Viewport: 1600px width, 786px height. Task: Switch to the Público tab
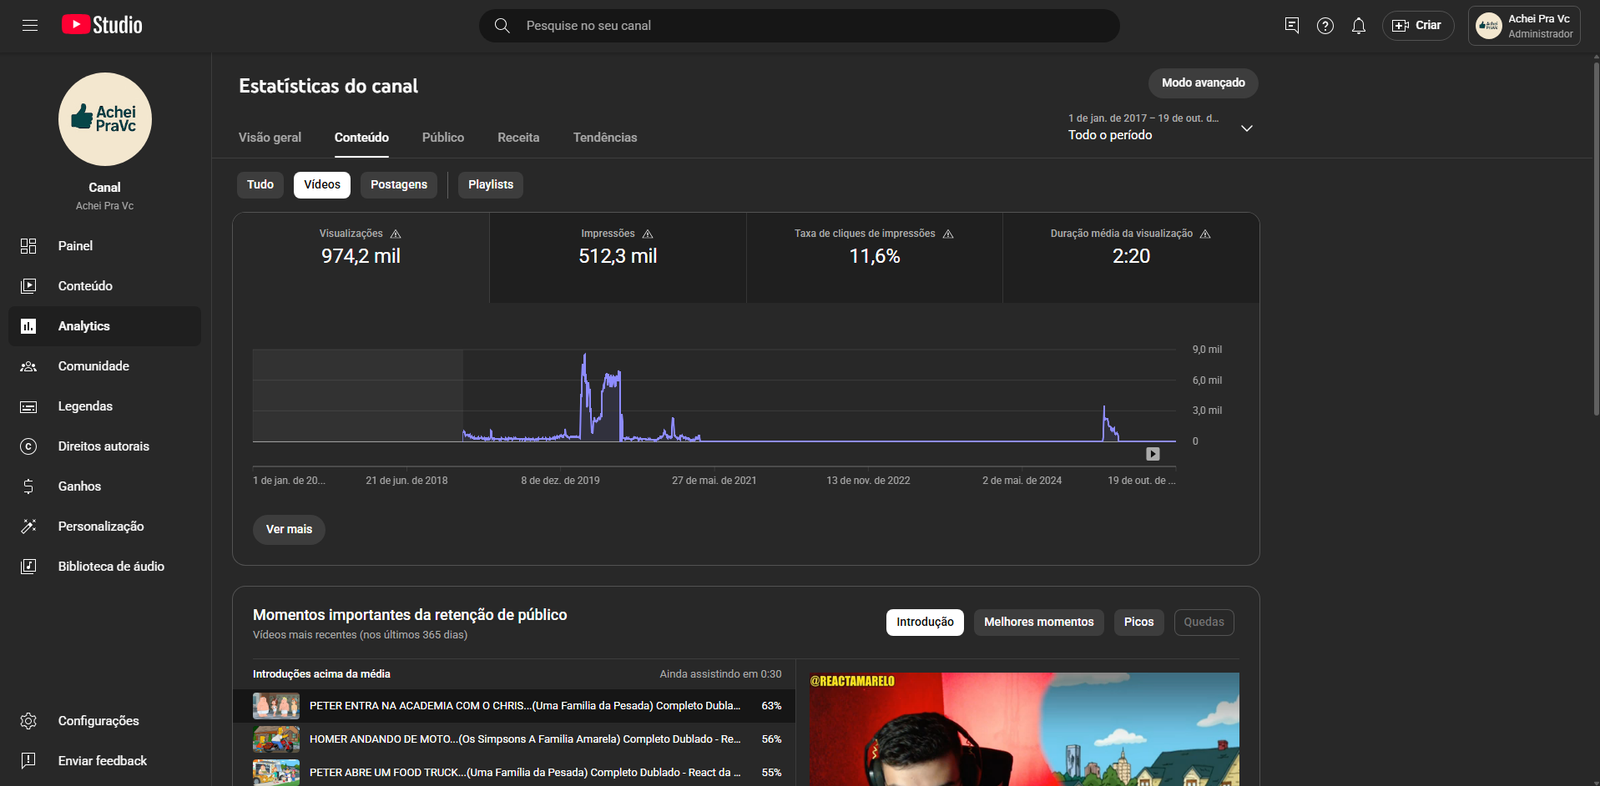click(443, 137)
